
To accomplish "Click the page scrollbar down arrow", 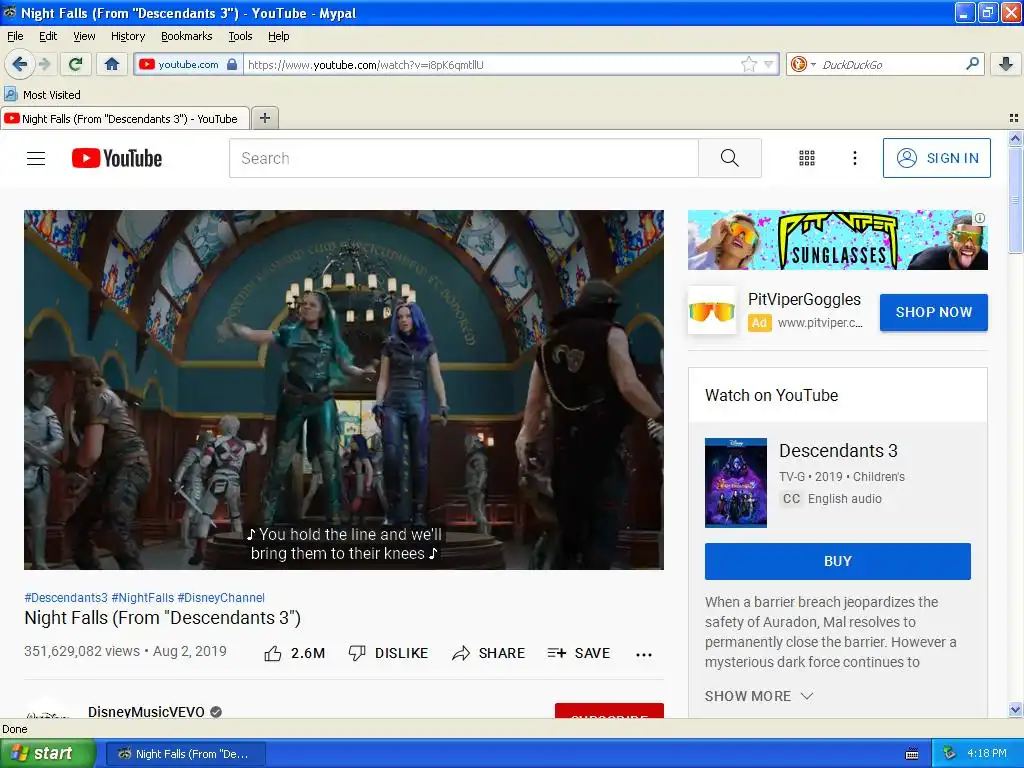I will (1015, 709).
